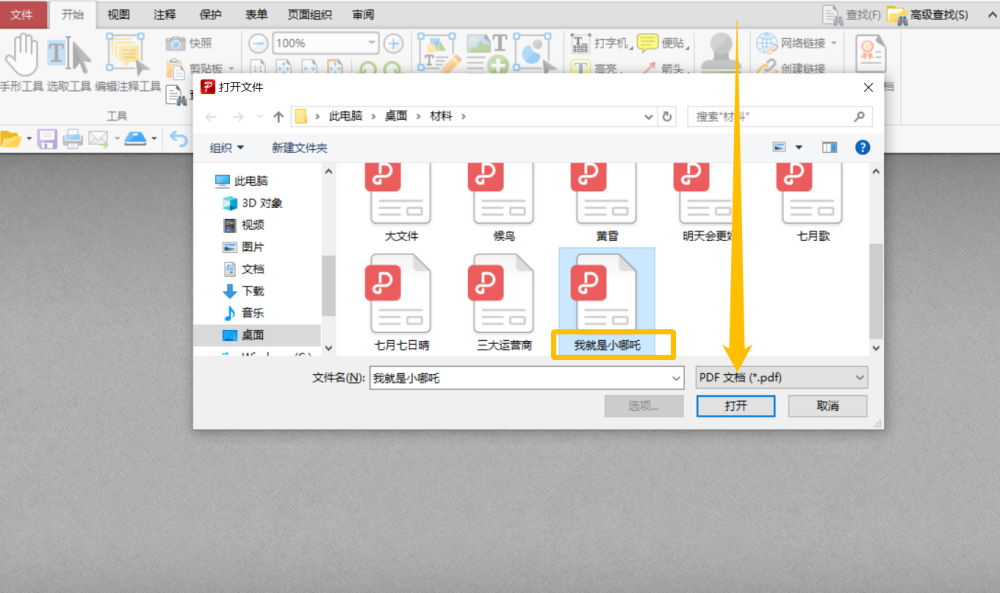Select the 七月七日晴 PDF file
This screenshot has height=593, width=1000.
(x=401, y=302)
